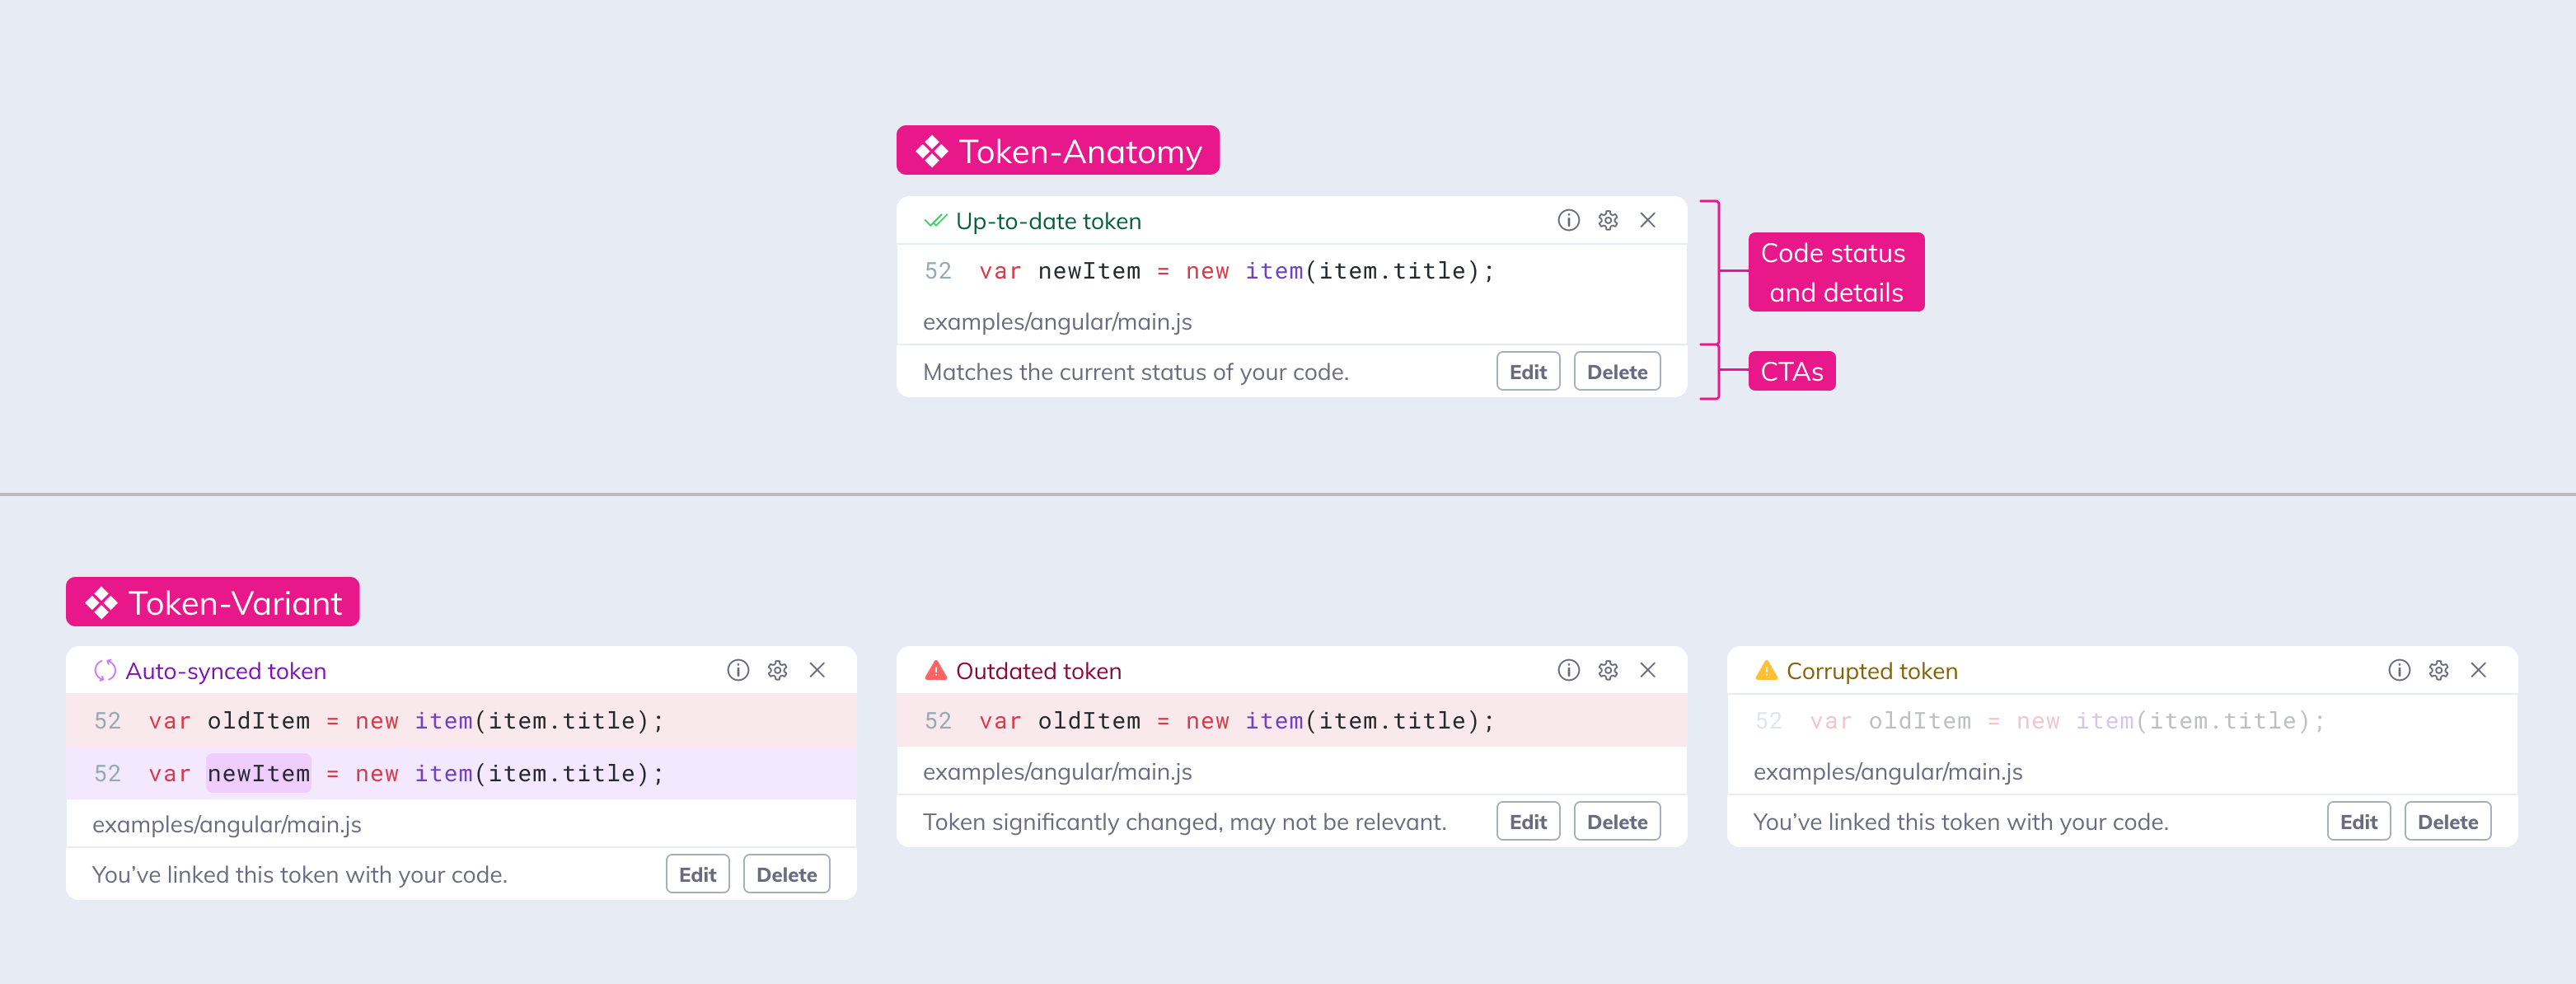
Task: Edit the Auto-synced token
Action: pos(697,874)
